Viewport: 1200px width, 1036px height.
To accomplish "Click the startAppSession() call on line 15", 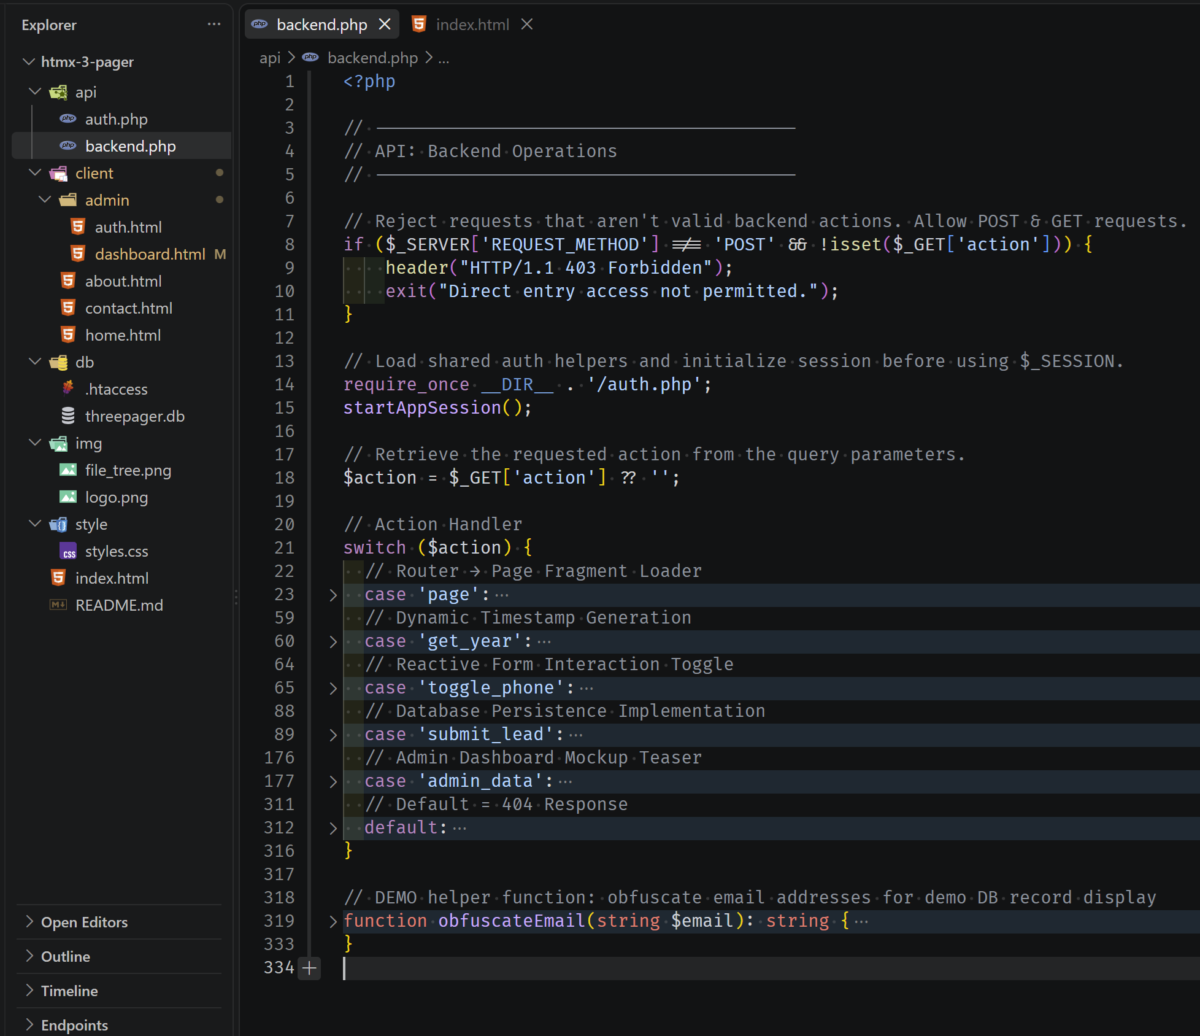I will click(438, 408).
